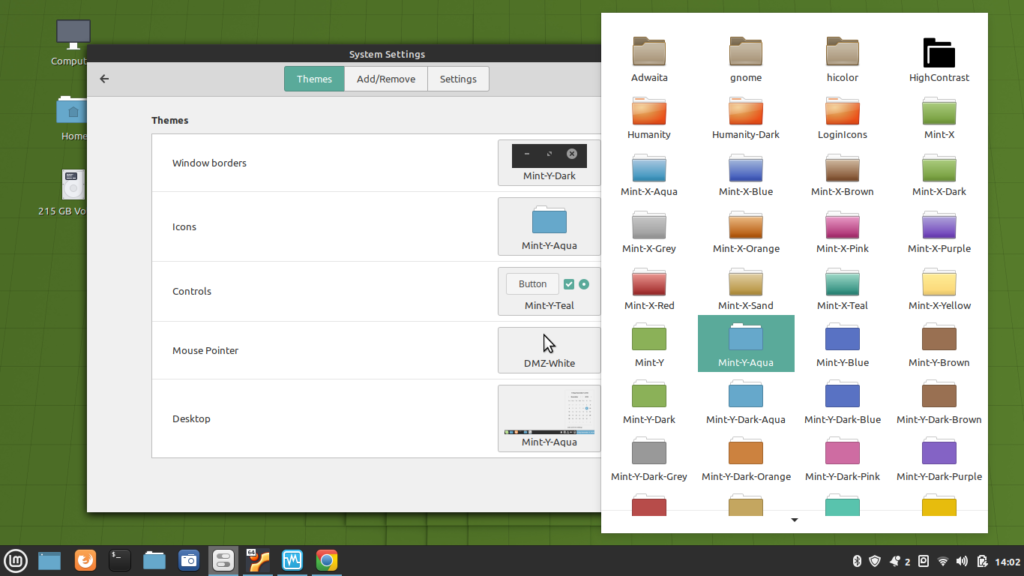Select the Mint-X-Teal icon theme
The image size is (1024, 576).
pyautogui.click(x=842, y=289)
